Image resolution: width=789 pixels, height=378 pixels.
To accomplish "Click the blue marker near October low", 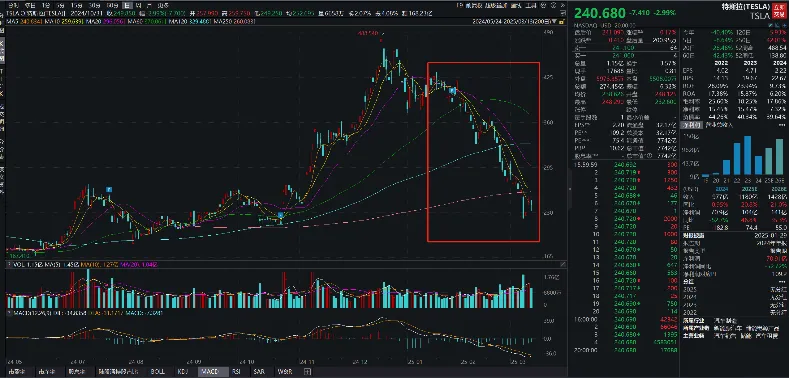I will [280, 215].
